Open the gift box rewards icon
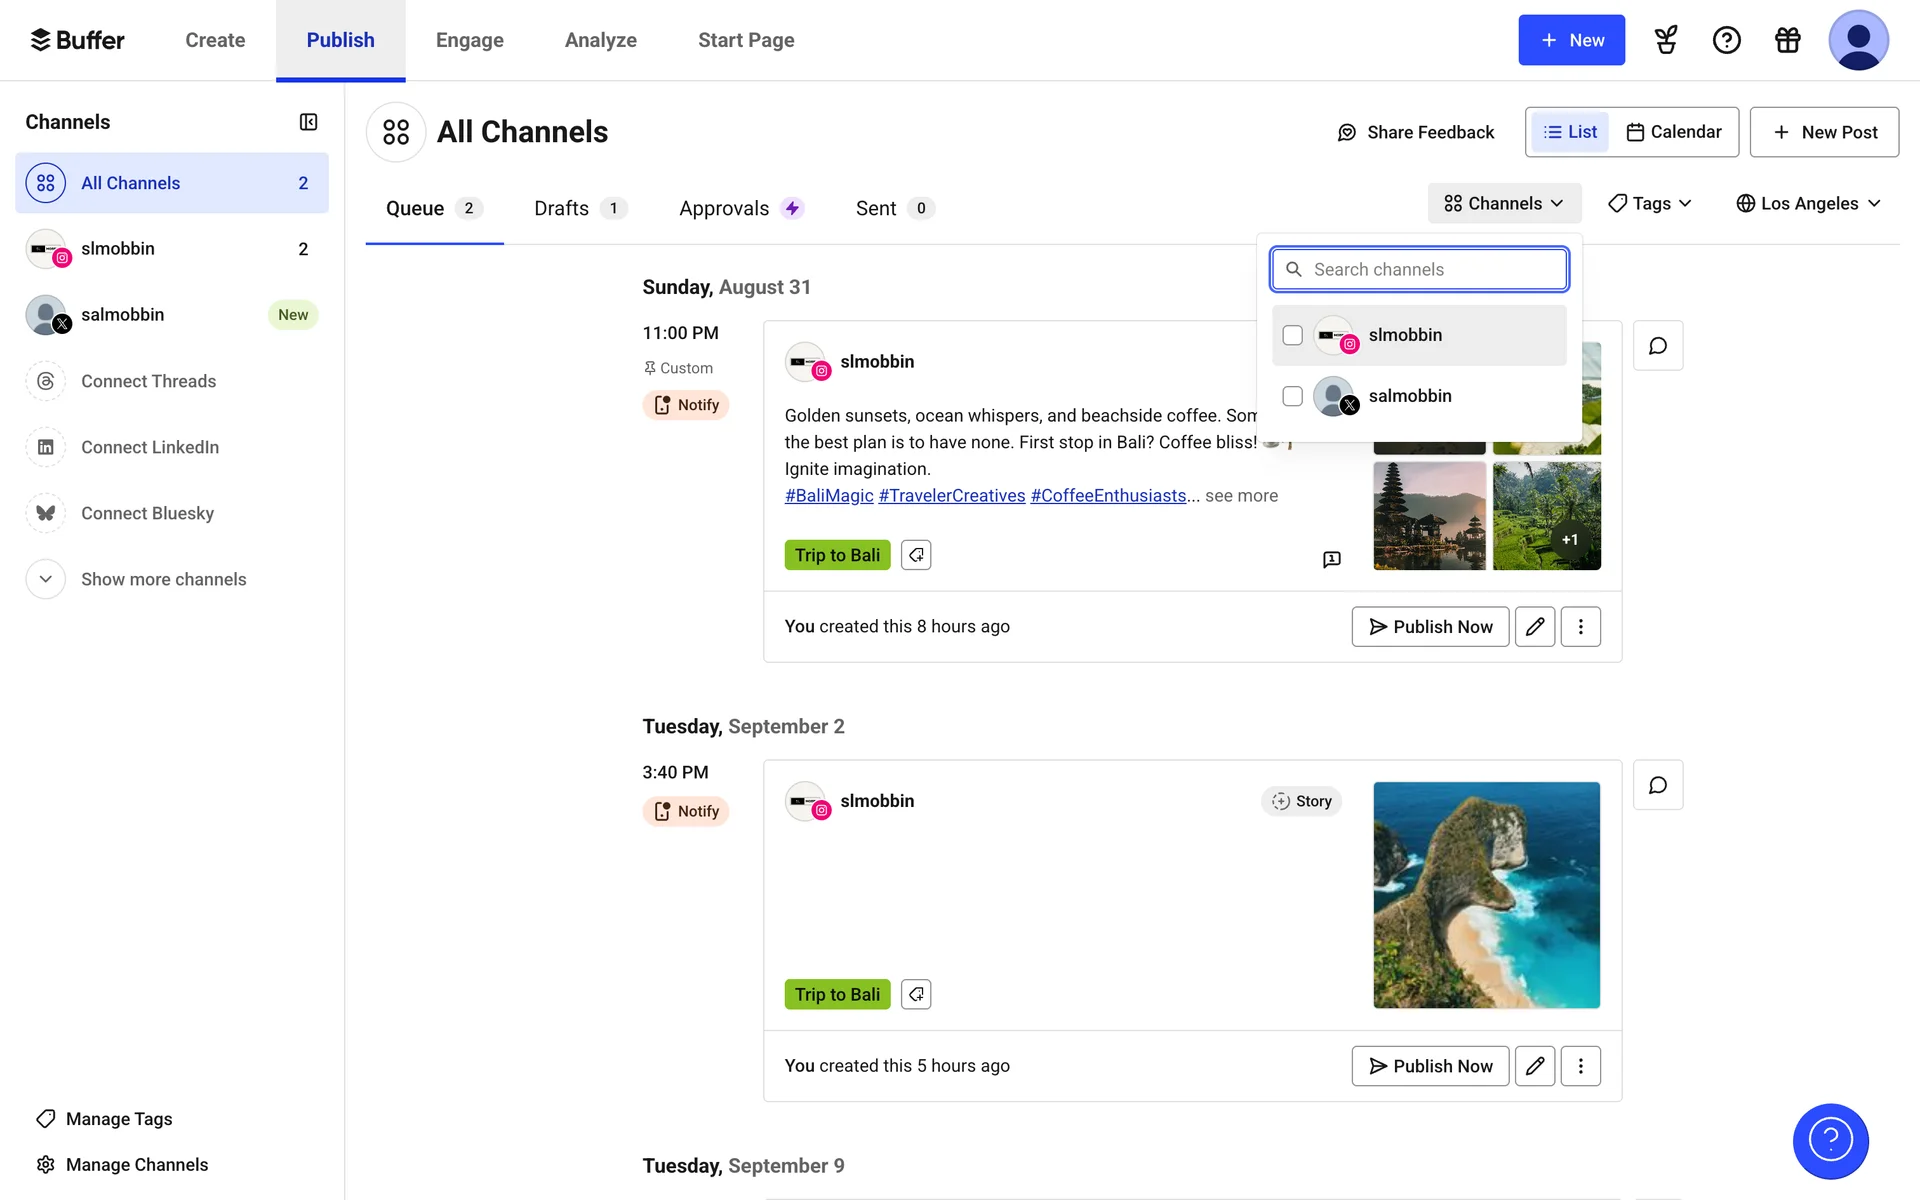The image size is (1920, 1200). click(1787, 40)
